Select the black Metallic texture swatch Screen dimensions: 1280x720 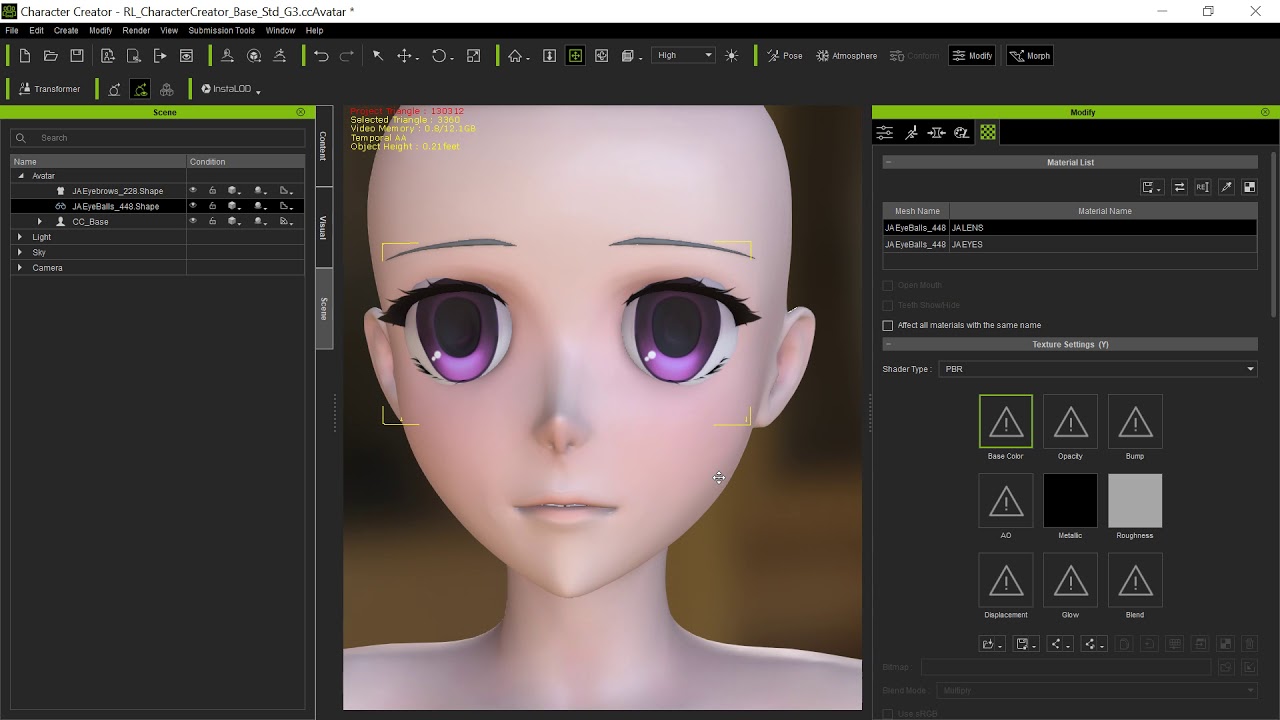coord(1070,501)
